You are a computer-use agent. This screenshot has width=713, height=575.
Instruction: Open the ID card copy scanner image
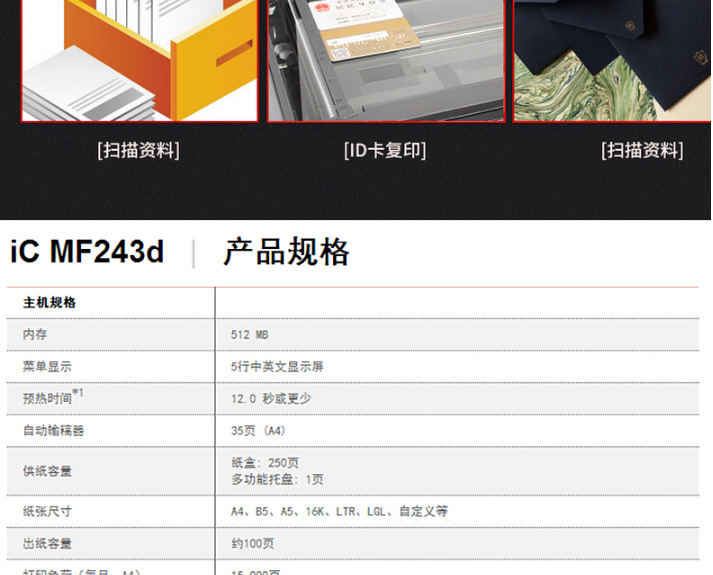click(x=386, y=61)
